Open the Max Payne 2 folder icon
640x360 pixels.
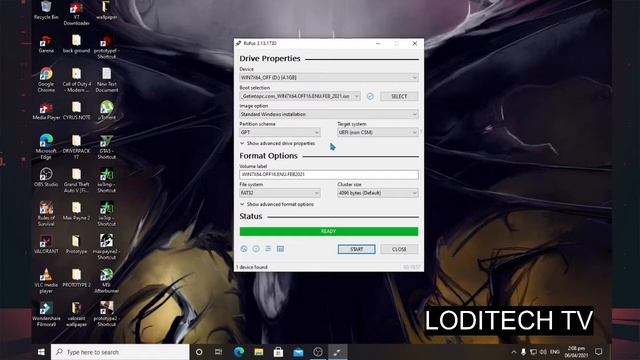[x=76, y=211]
